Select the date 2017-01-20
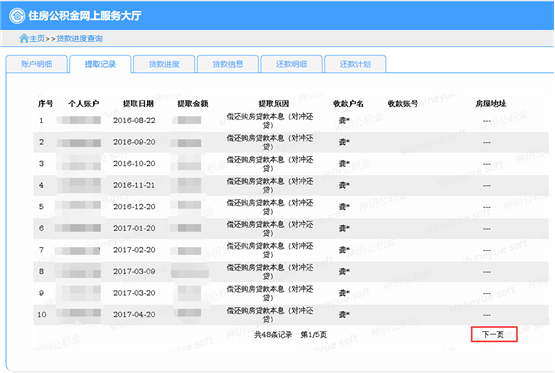Image resolution: width=555 pixels, height=373 pixels. (134, 228)
